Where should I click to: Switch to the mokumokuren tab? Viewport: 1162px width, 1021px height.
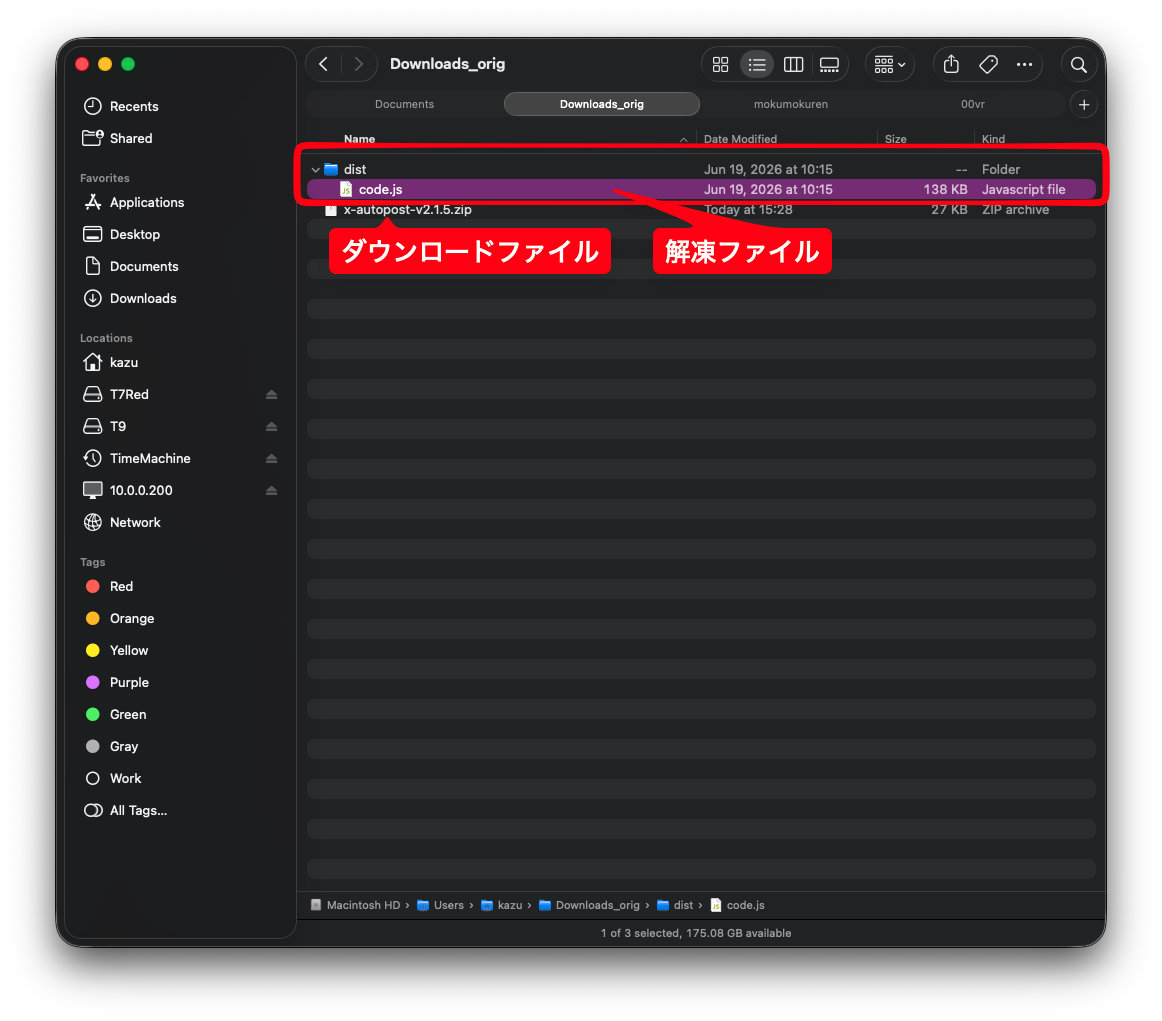click(791, 104)
